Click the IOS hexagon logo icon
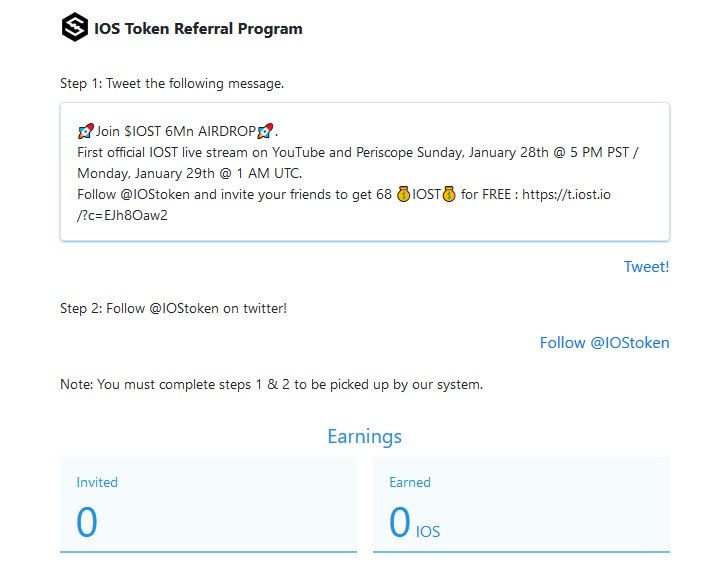Image resolution: width=710 pixels, height=585 pixels. 75,28
